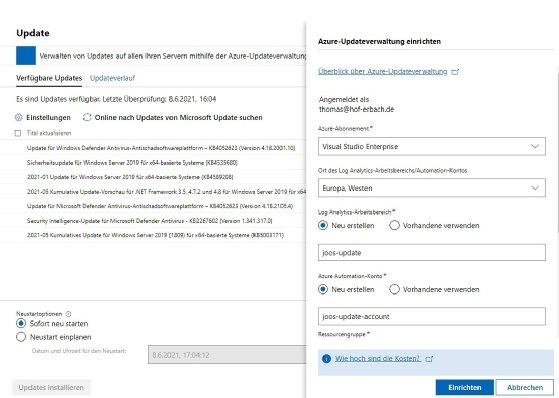Select Windows Defender Antivirus update version 4.18.2001.10

pos(153,148)
